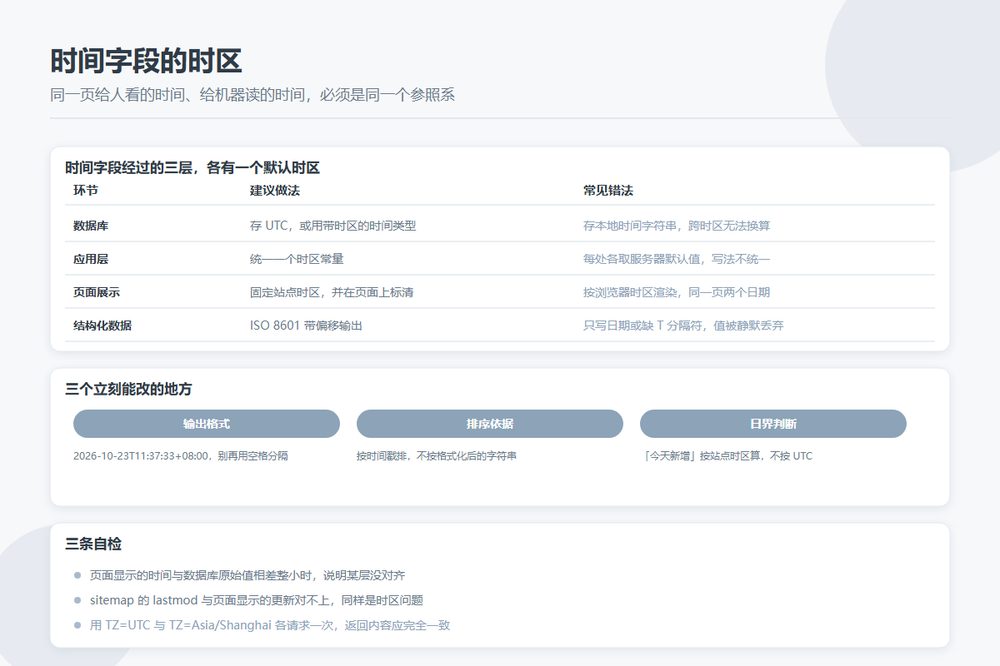
Task: Select the page title 时间字段的时区
Action: coord(146,61)
